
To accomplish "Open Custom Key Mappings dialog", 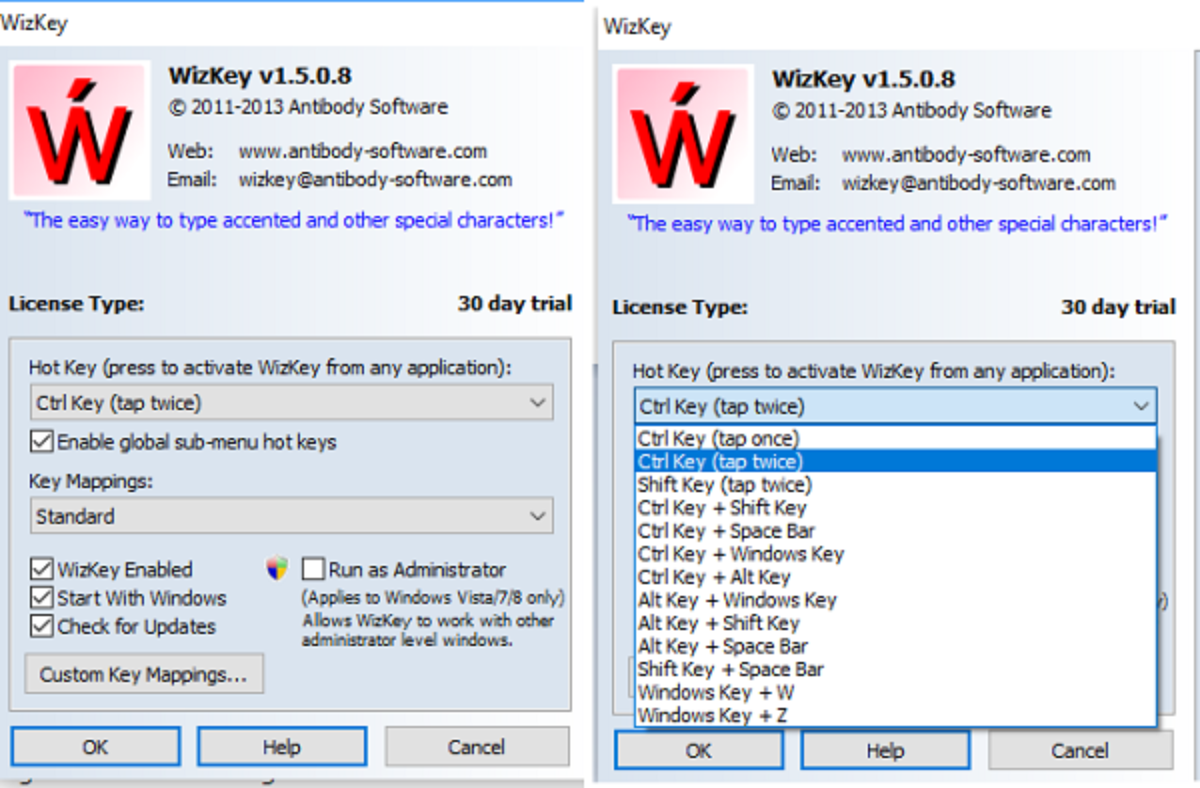I will (144, 673).
